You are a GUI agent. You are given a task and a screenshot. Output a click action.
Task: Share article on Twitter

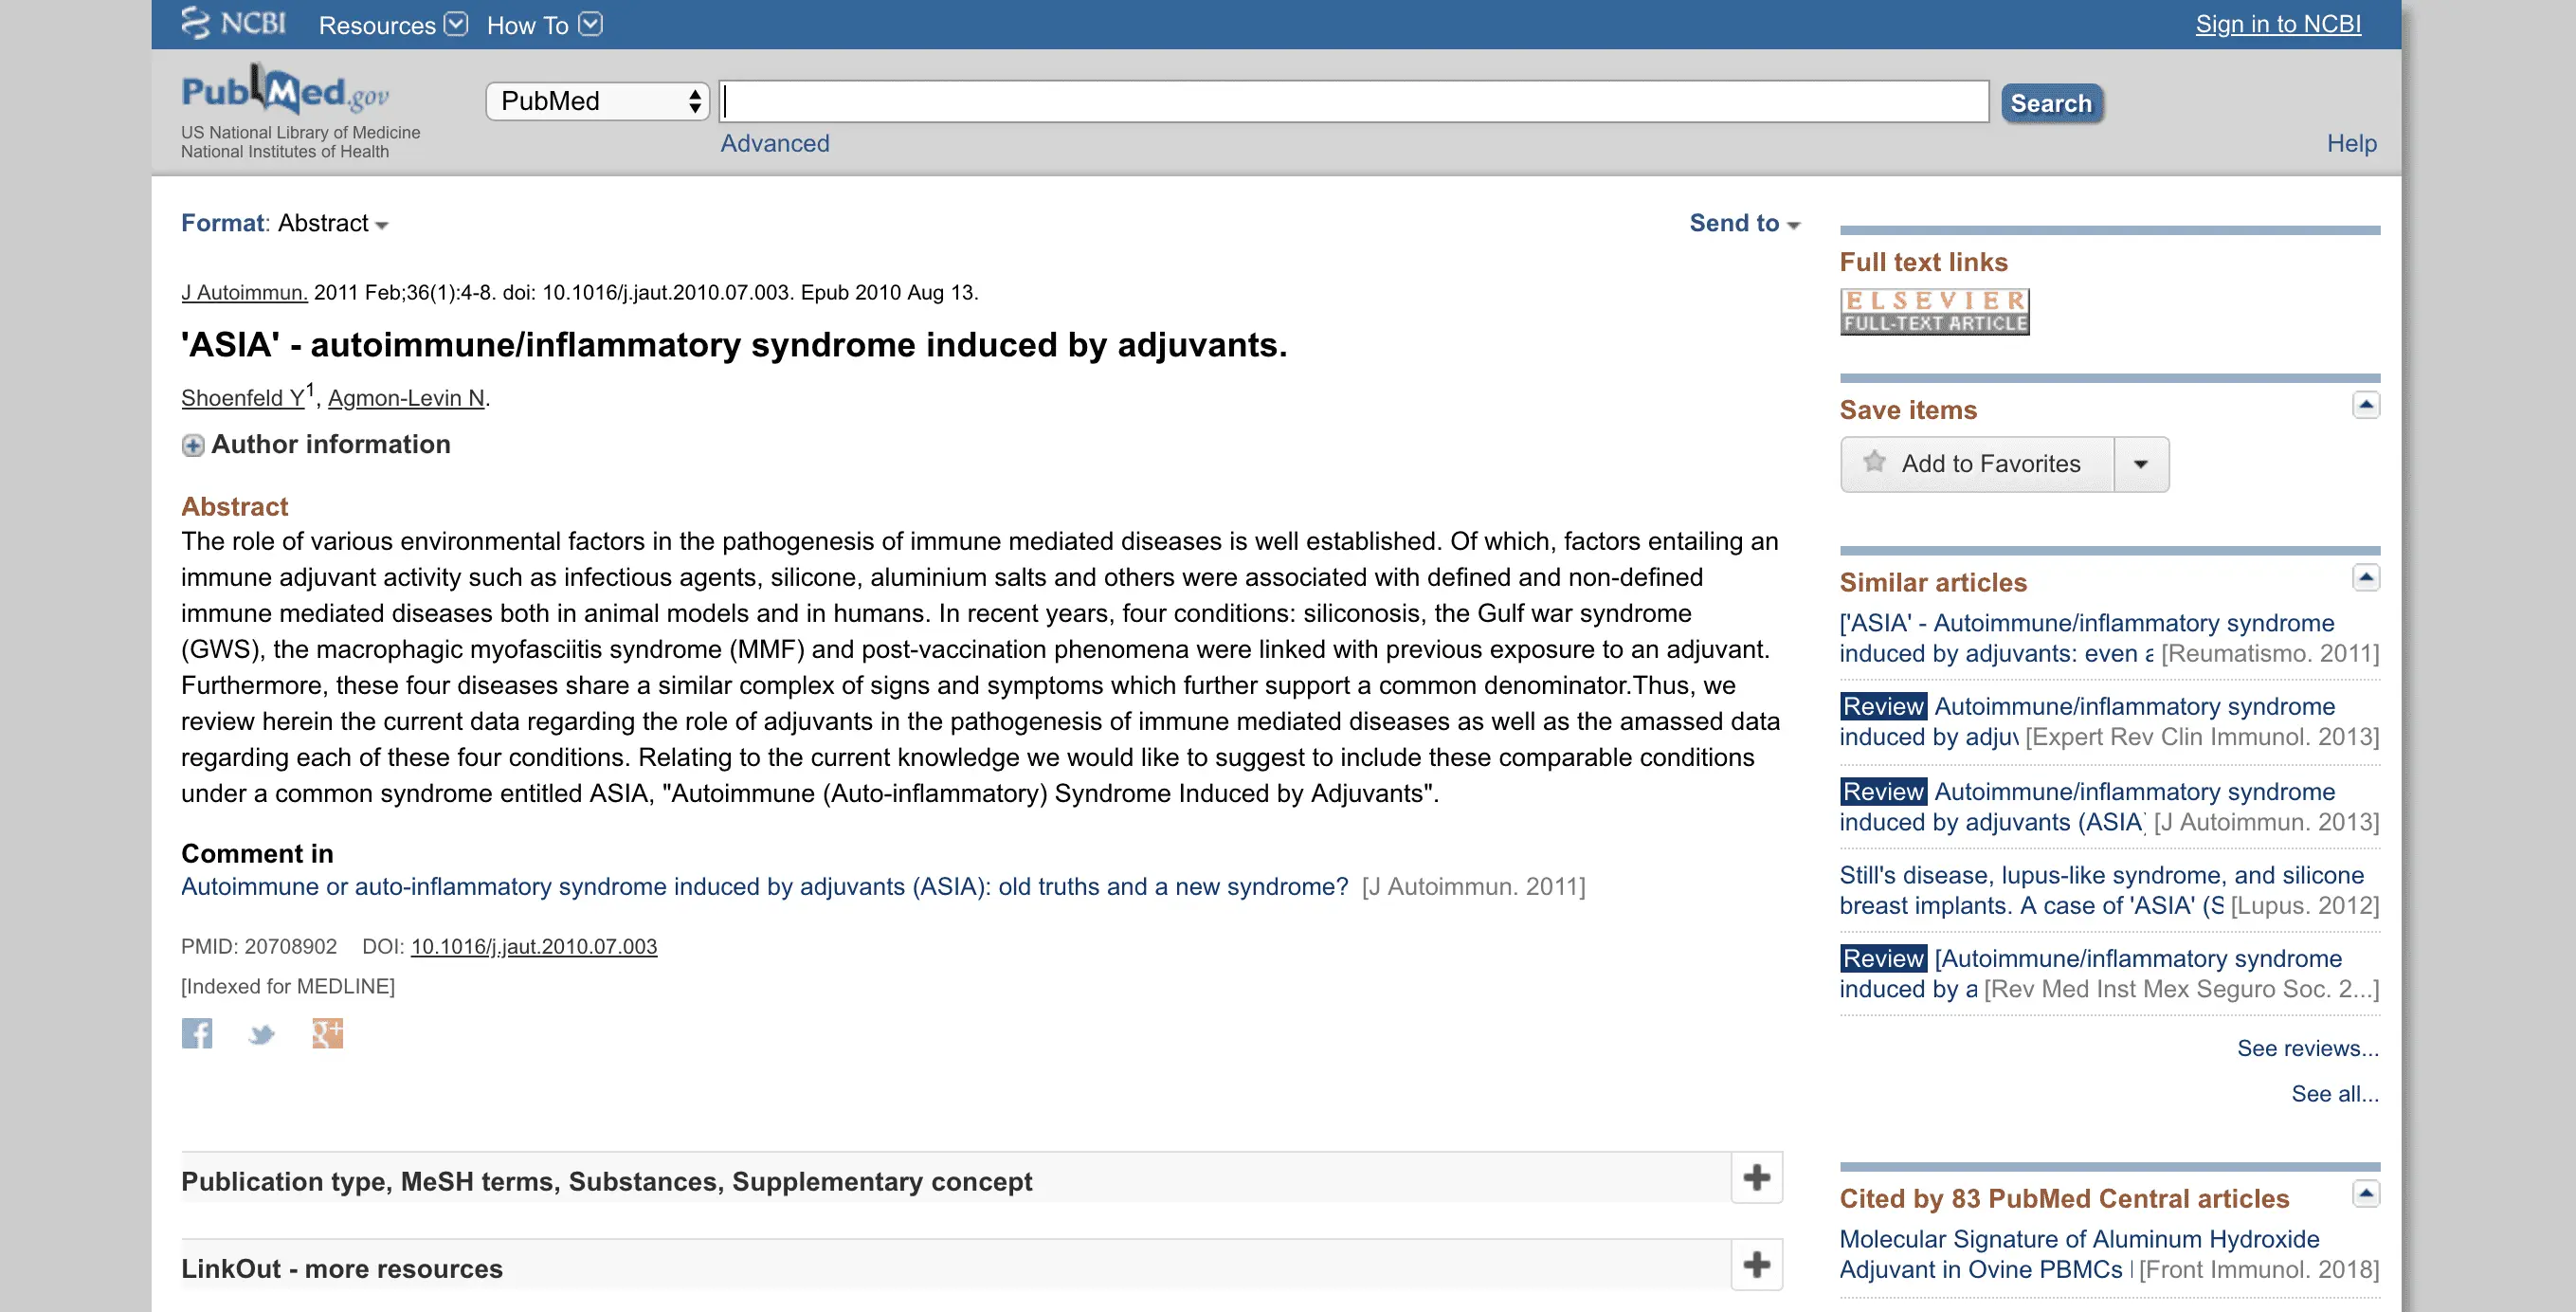click(x=261, y=1034)
